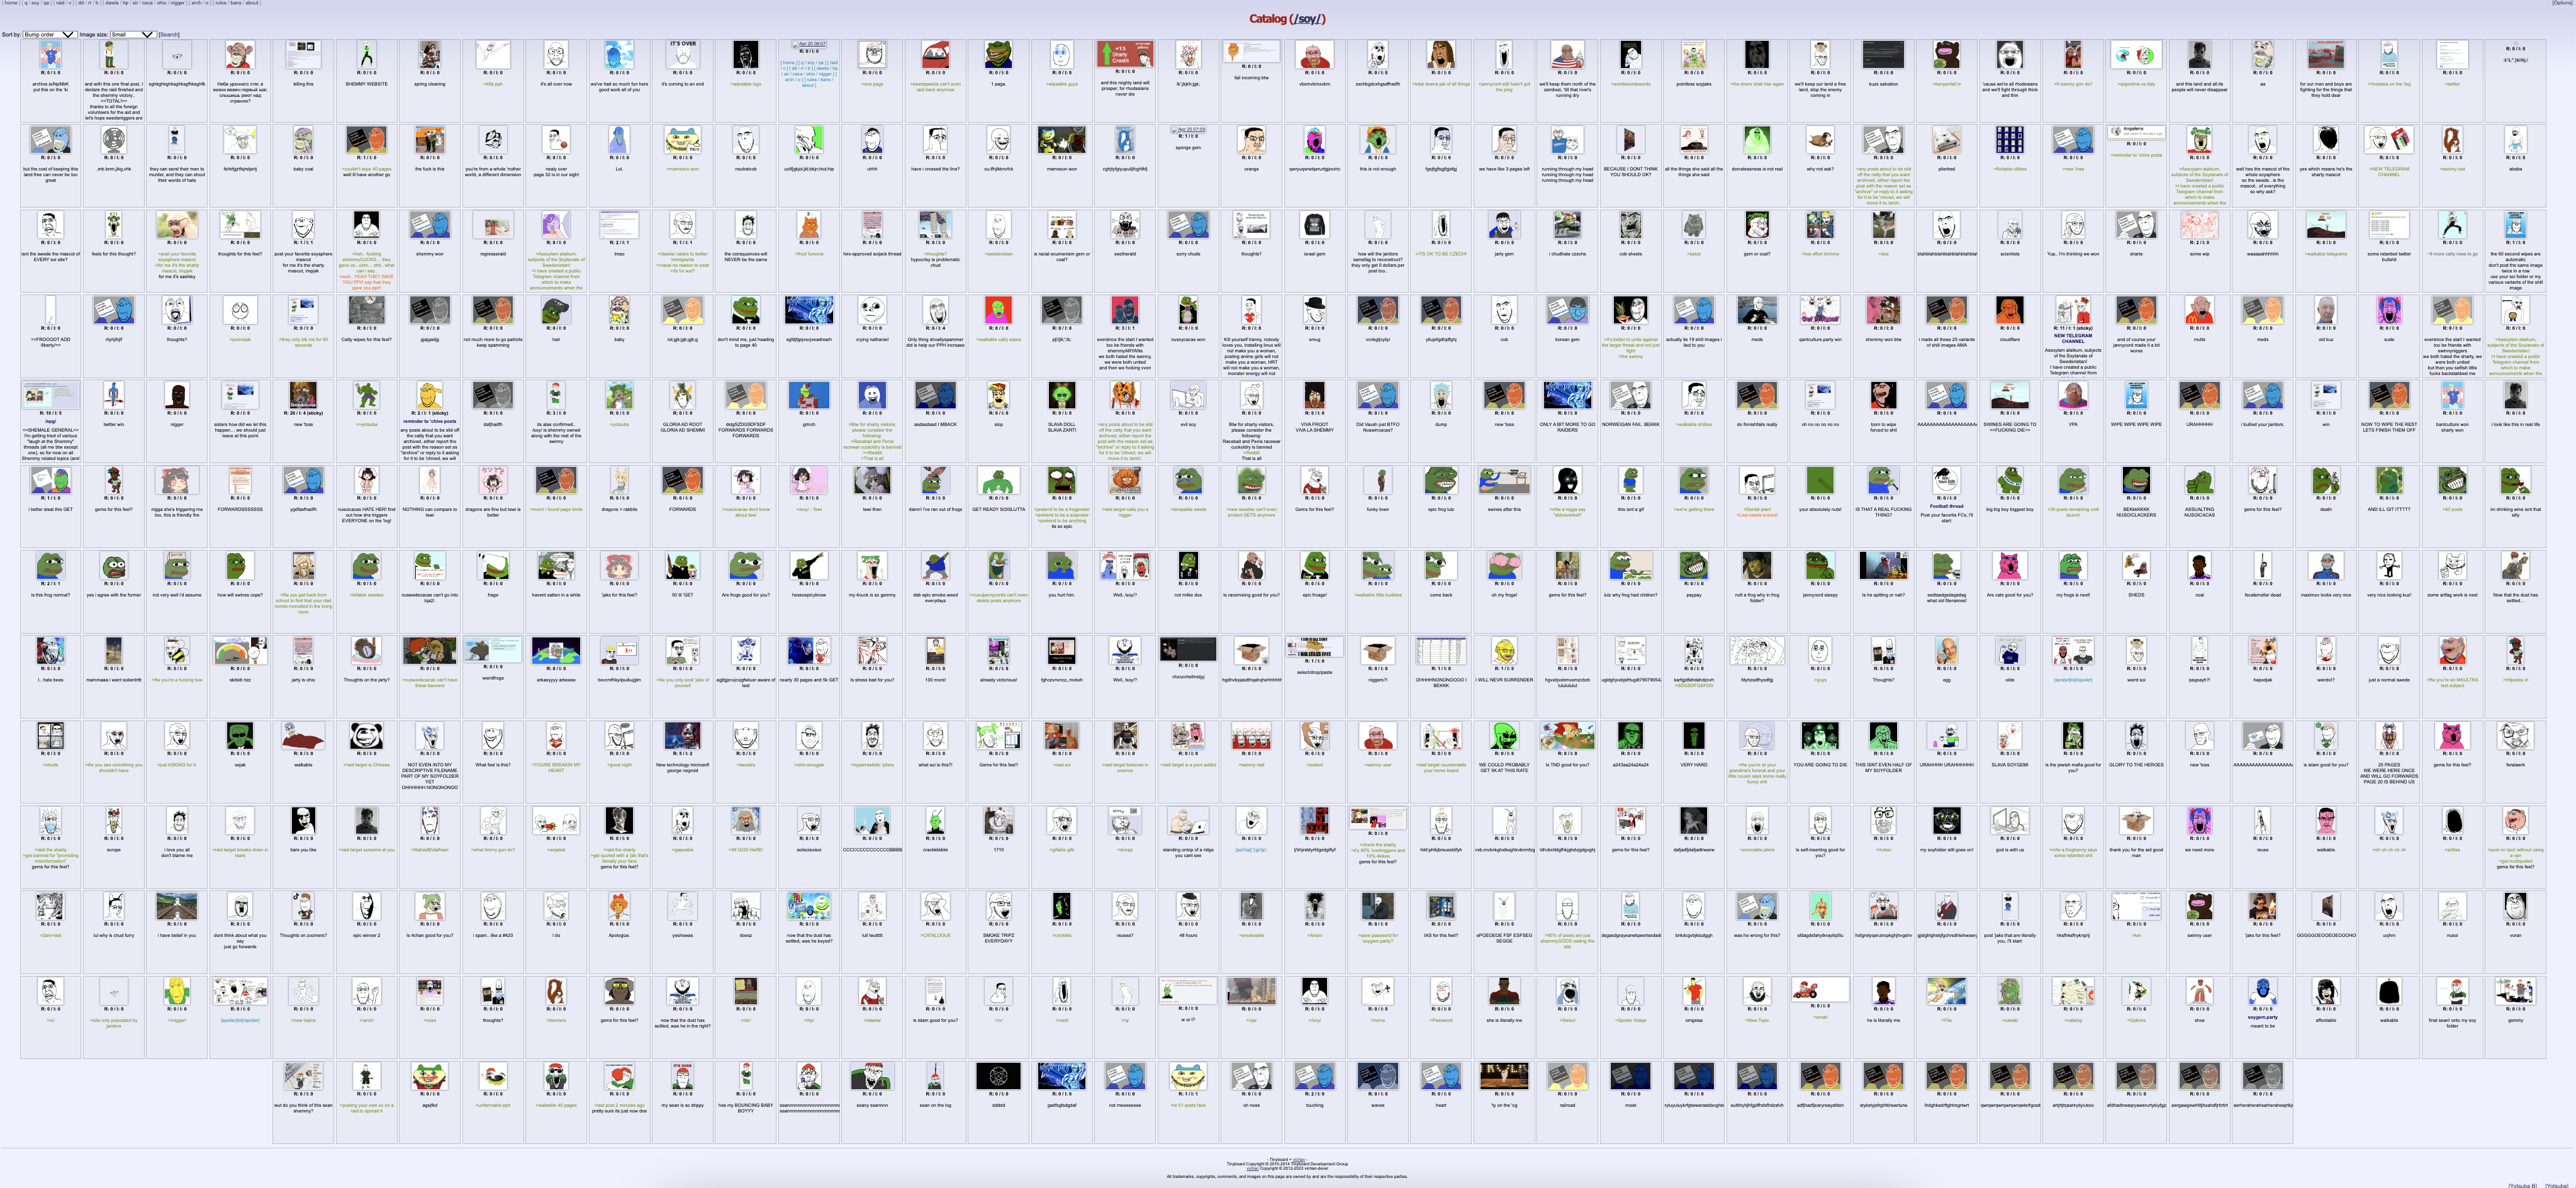Open the "it's all over now" thread thumbnail
The image size is (2576, 1188).
click(556, 54)
